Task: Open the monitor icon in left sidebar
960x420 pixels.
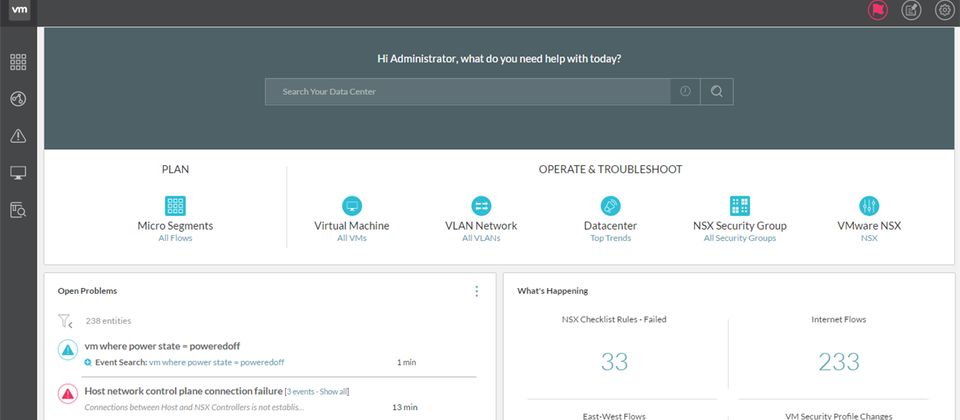Action: click(18, 173)
